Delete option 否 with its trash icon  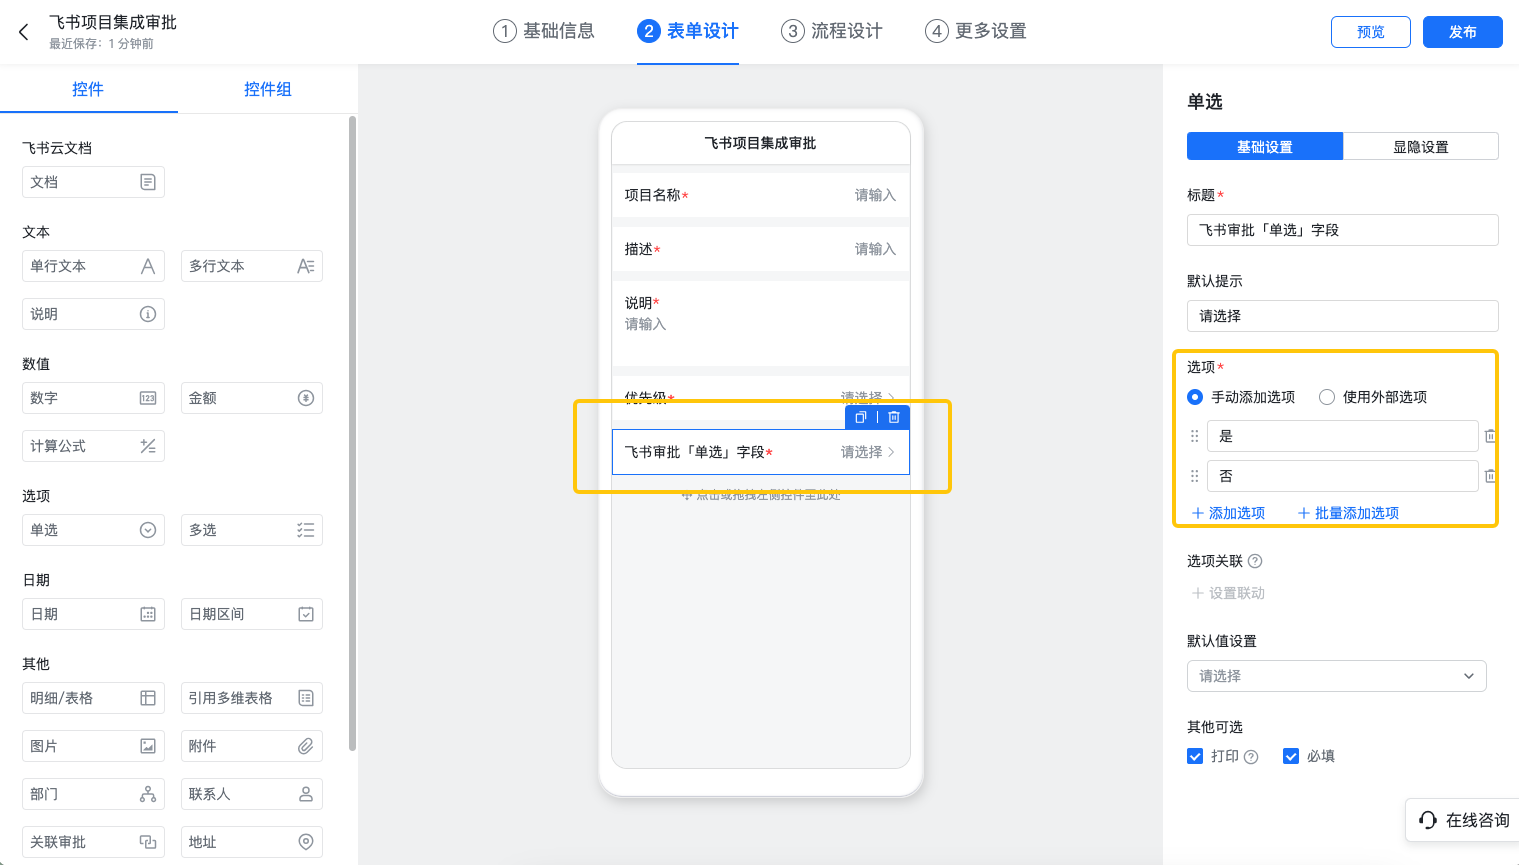coord(1490,476)
